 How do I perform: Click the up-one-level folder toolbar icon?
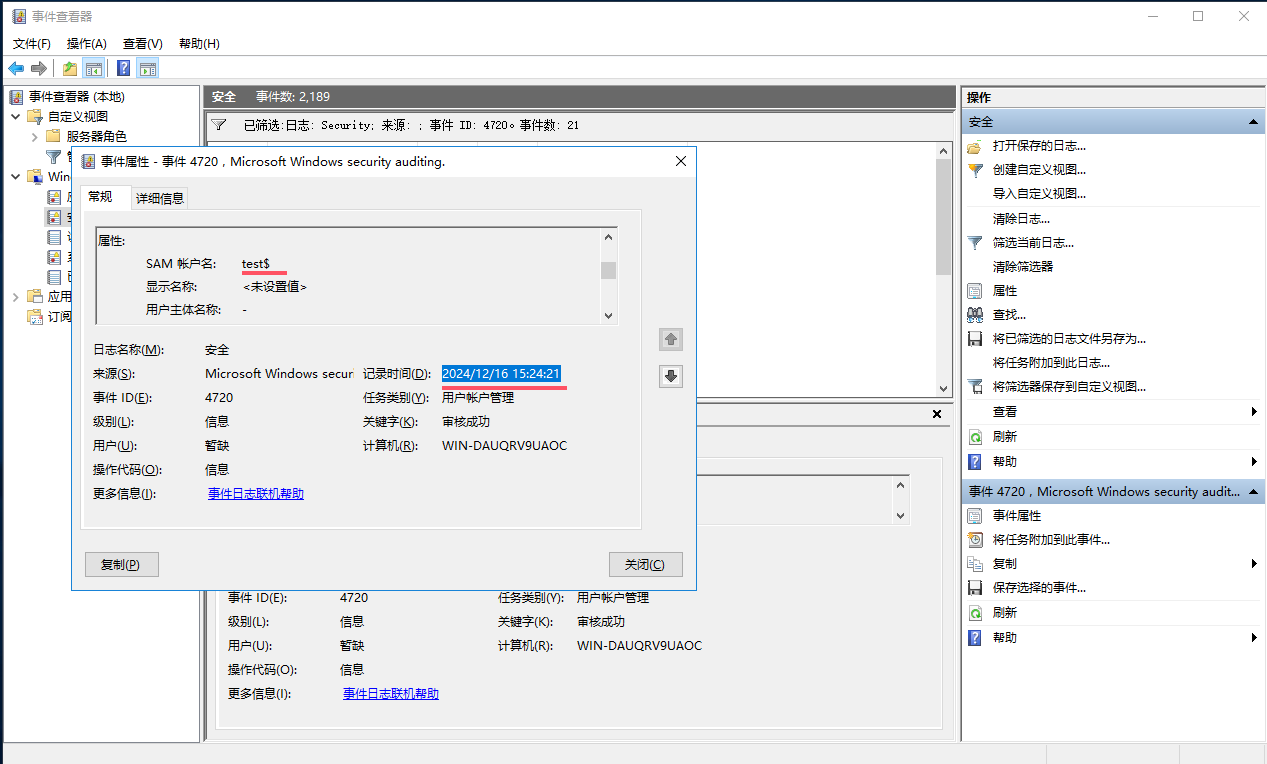[x=69, y=68]
